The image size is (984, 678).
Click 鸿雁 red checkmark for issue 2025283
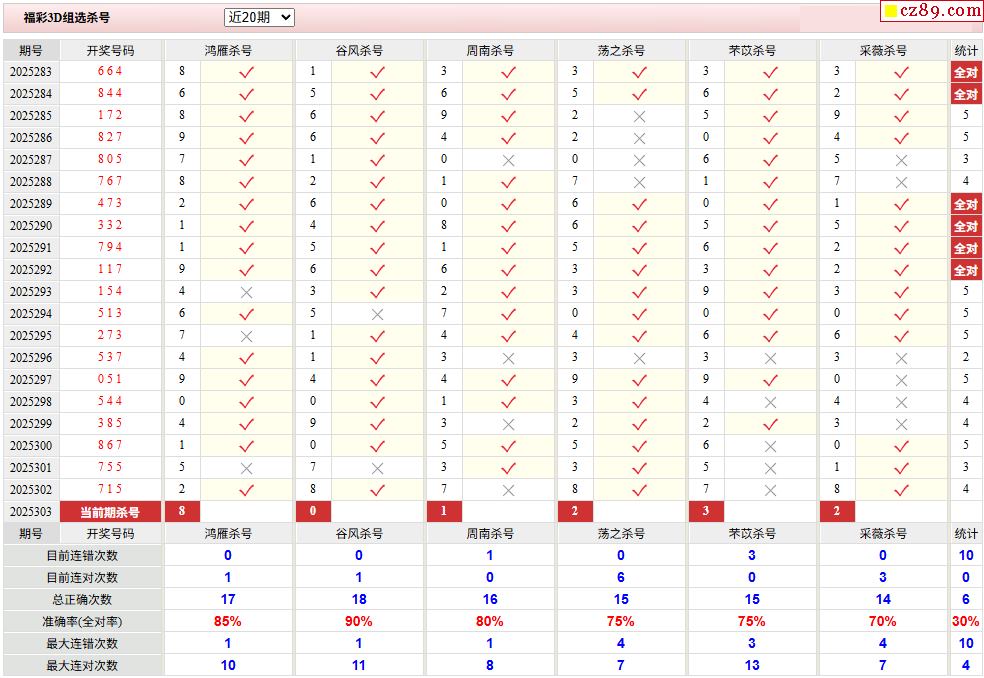[246, 72]
